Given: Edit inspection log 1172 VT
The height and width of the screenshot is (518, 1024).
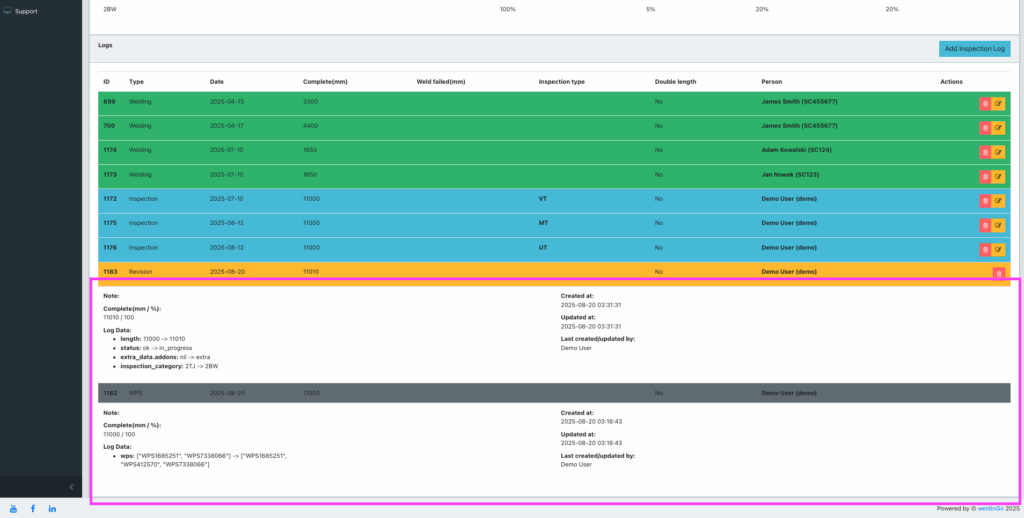Looking at the screenshot, I should (998, 201).
